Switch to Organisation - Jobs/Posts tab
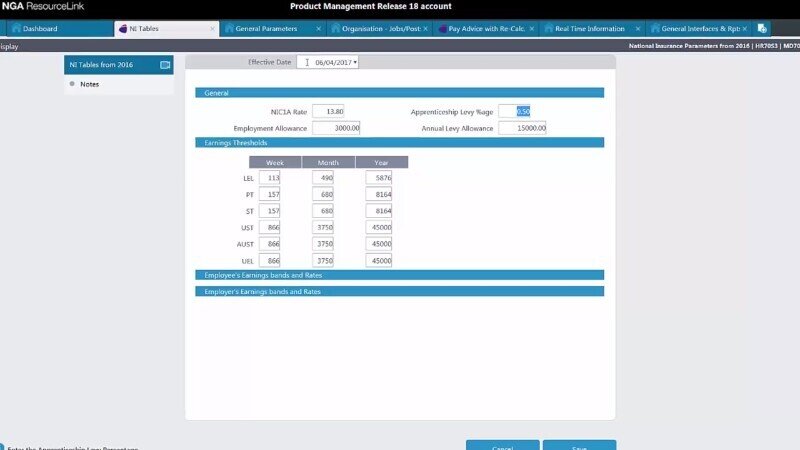800x450 pixels. point(376,29)
